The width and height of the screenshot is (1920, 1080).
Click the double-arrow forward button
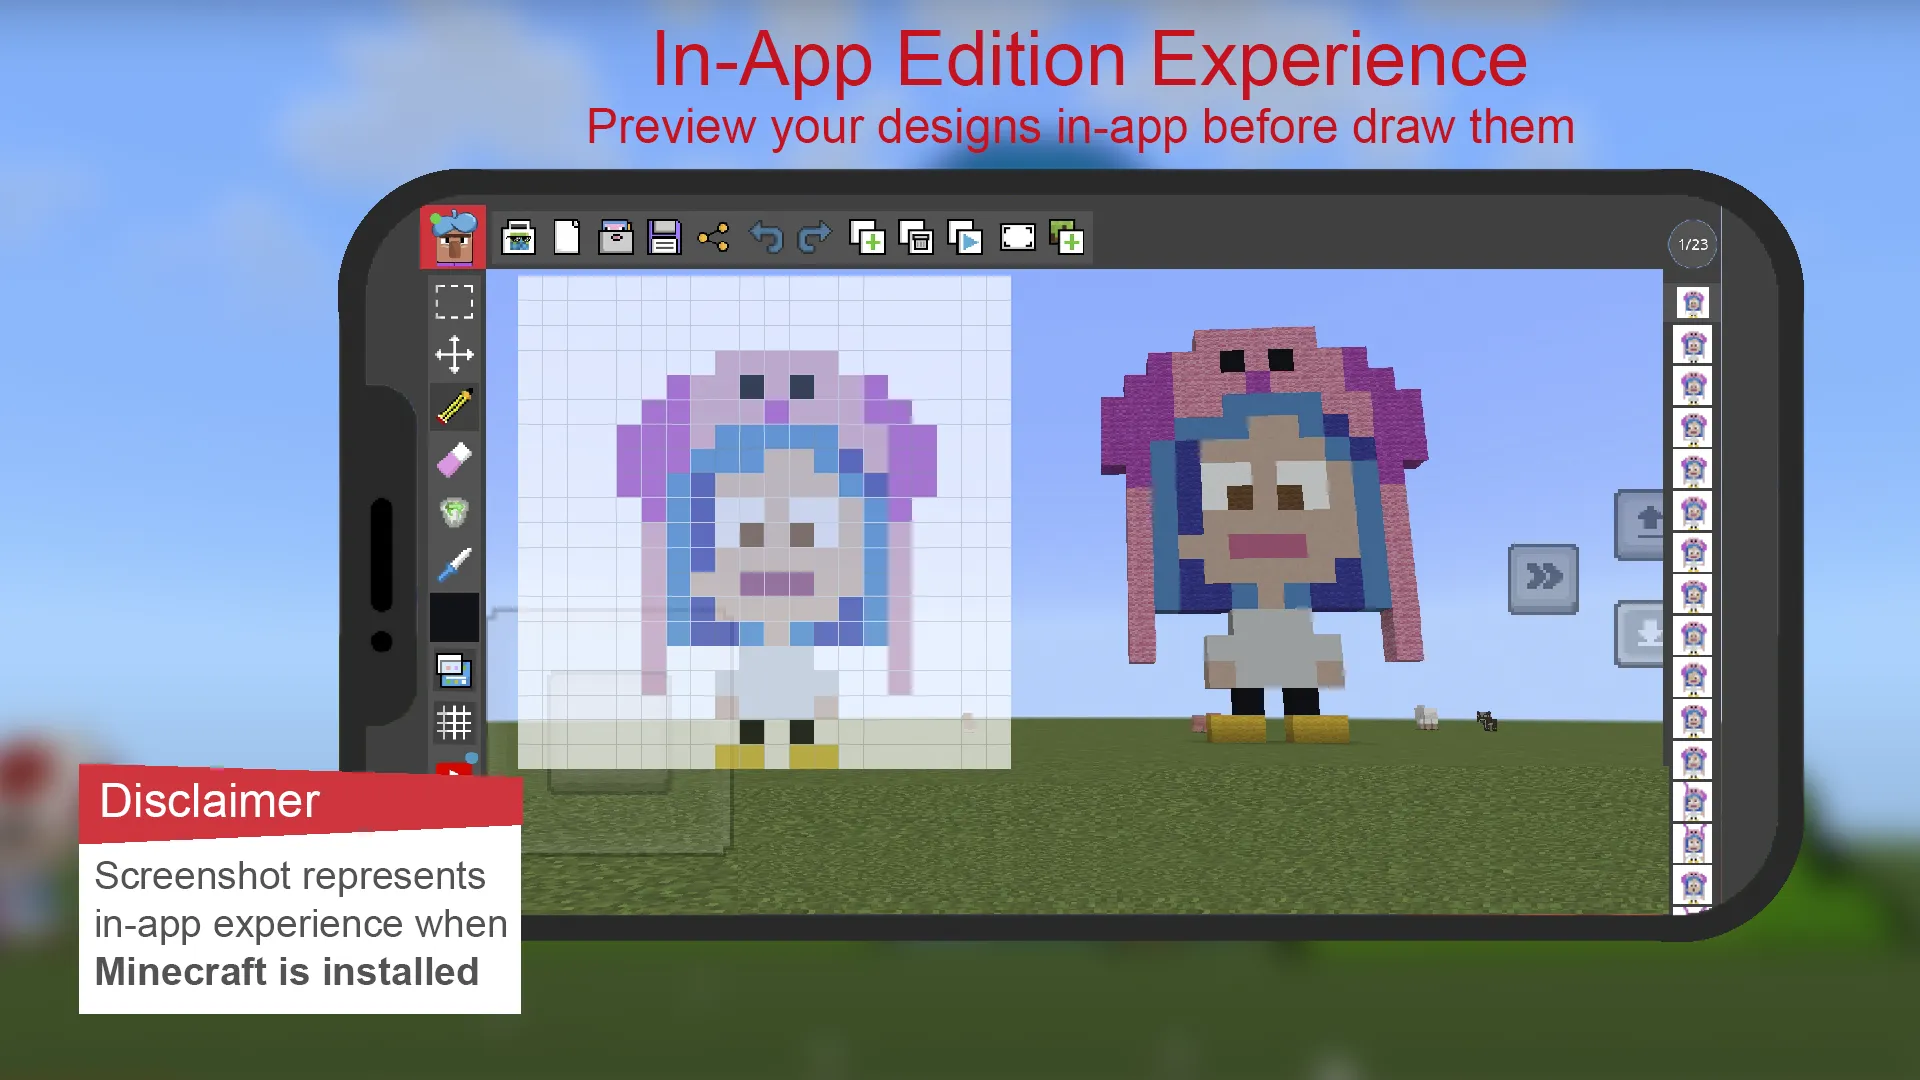pyautogui.click(x=1543, y=578)
